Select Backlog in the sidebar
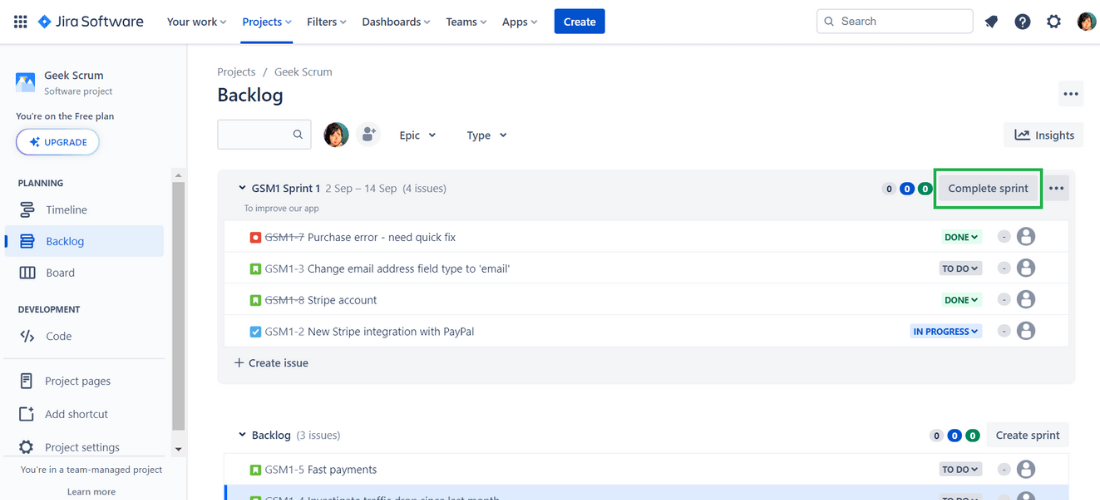 [84, 241]
